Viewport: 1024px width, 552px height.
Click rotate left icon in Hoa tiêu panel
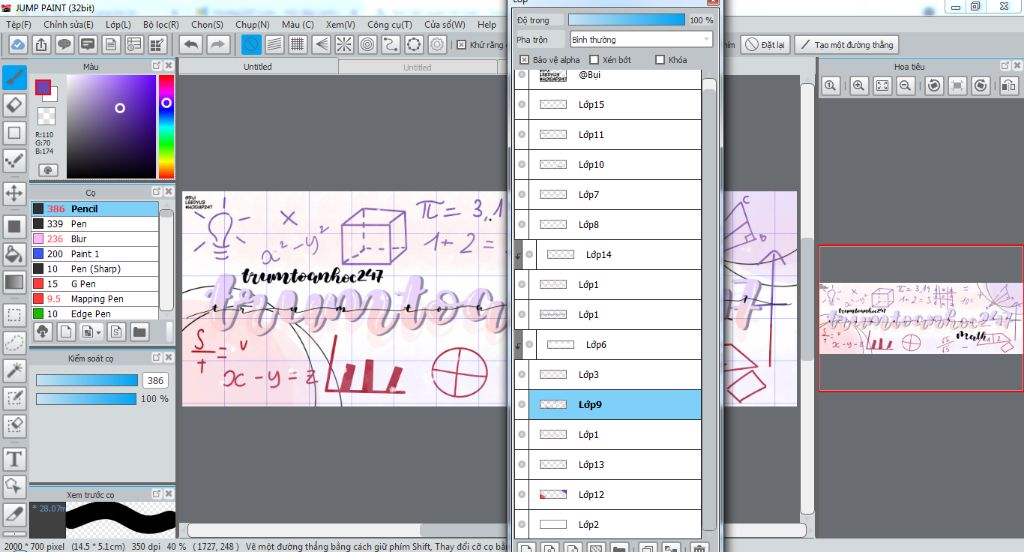[934, 86]
